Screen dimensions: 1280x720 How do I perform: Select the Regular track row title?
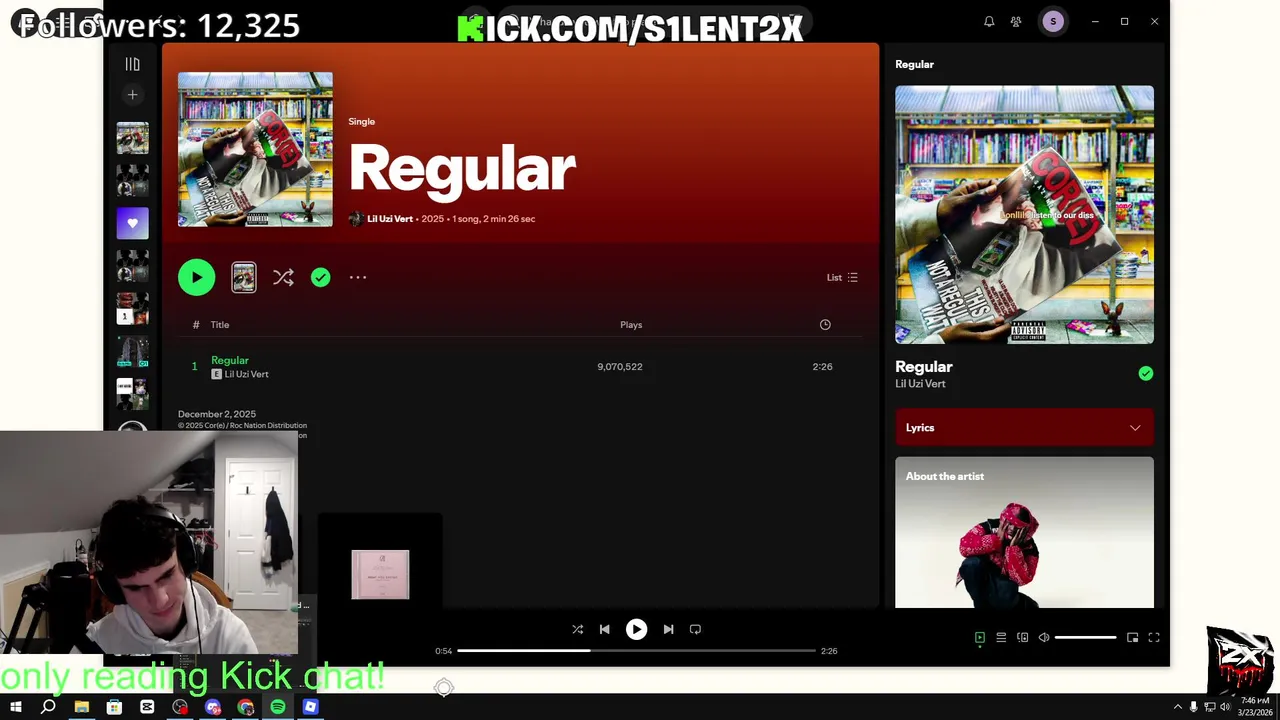click(x=230, y=360)
